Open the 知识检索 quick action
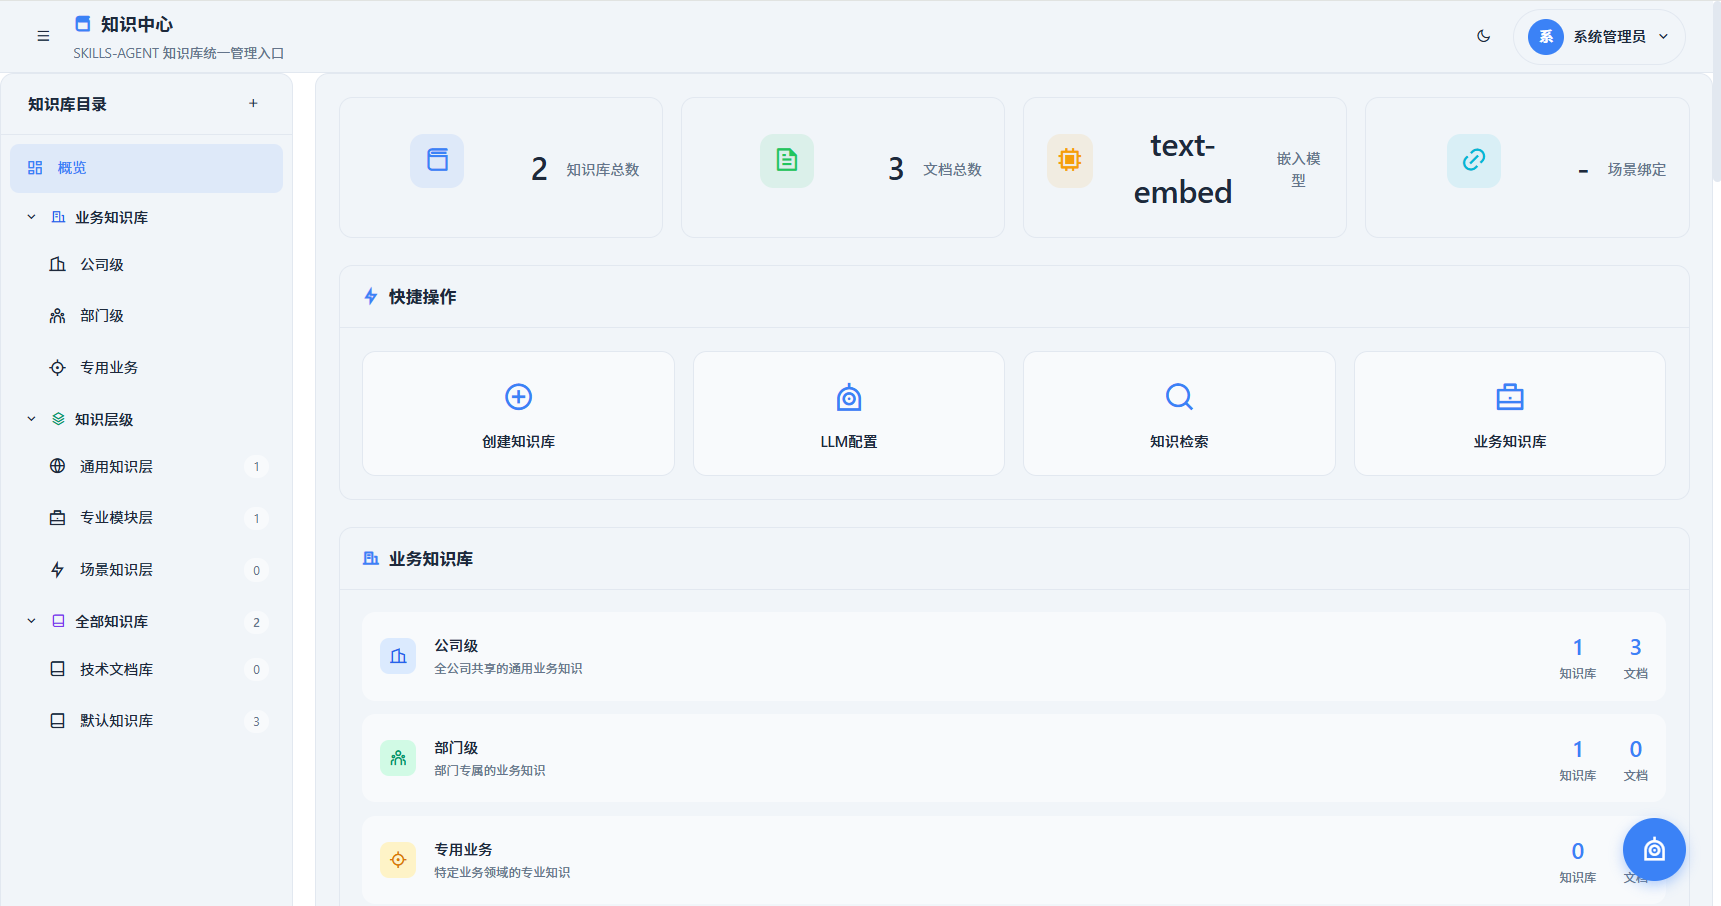This screenshot has width=1721, height=906. [x=1179, y=413]
